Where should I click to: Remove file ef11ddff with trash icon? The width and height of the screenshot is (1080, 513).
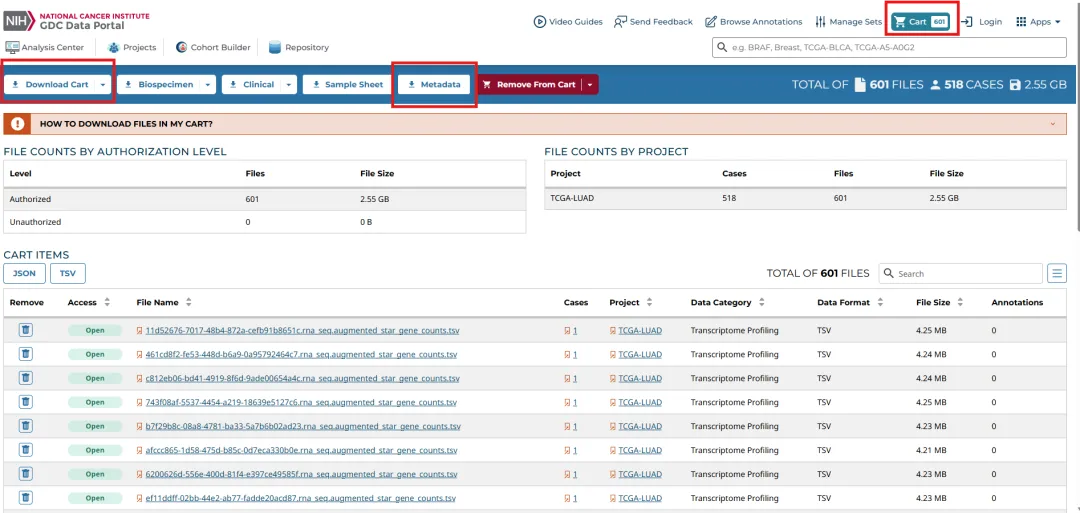pos(25,498)
